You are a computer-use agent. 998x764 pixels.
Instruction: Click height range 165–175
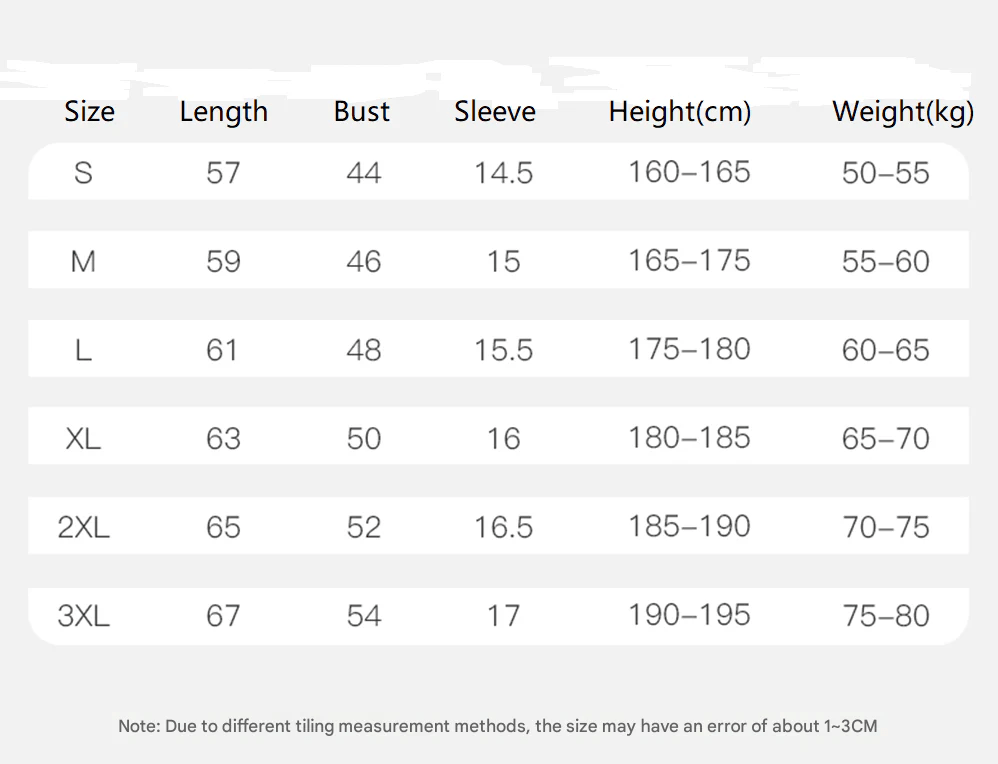(x=689, y=260)
